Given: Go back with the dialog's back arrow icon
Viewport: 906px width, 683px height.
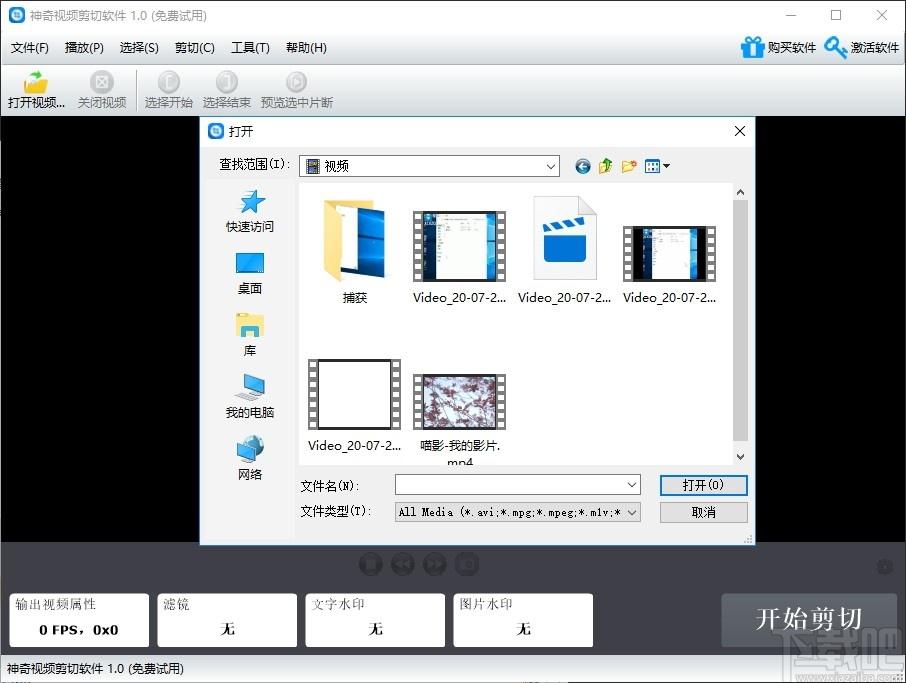Looking at the screenshot, I should pyautogui.click(x=583, y=166).
